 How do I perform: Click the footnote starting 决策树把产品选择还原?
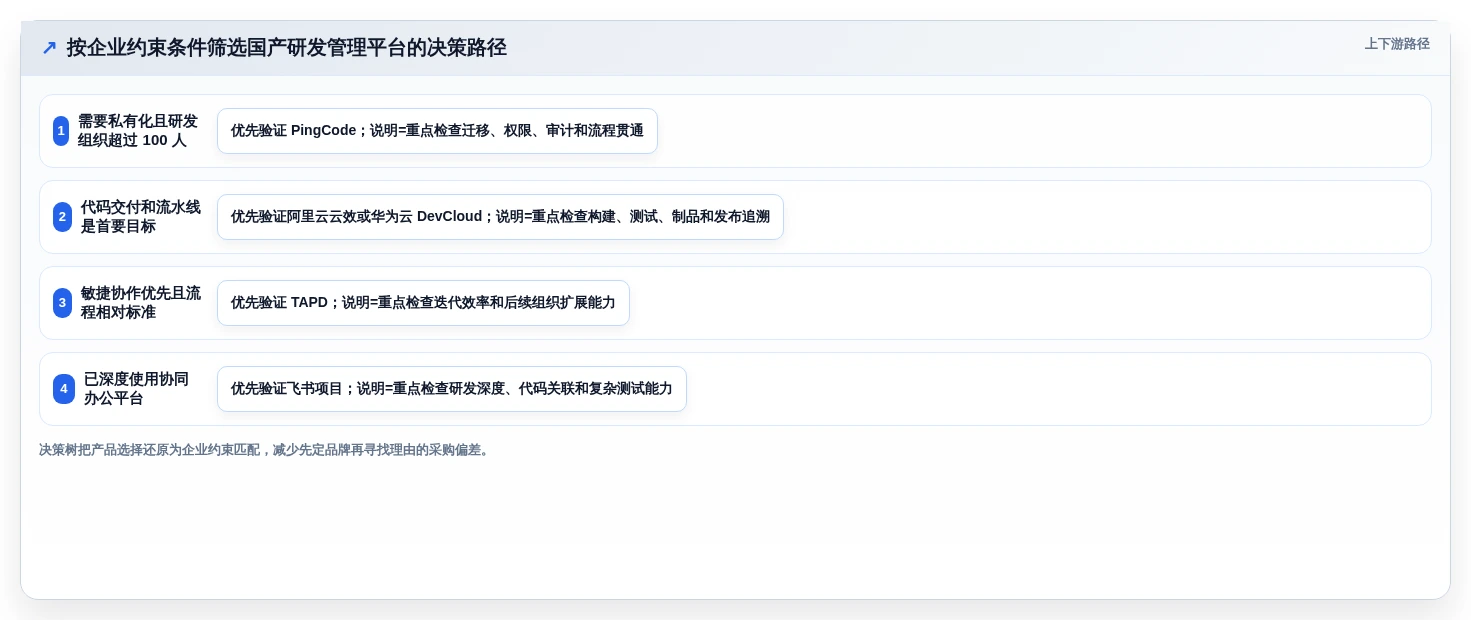tap(266, 450)
